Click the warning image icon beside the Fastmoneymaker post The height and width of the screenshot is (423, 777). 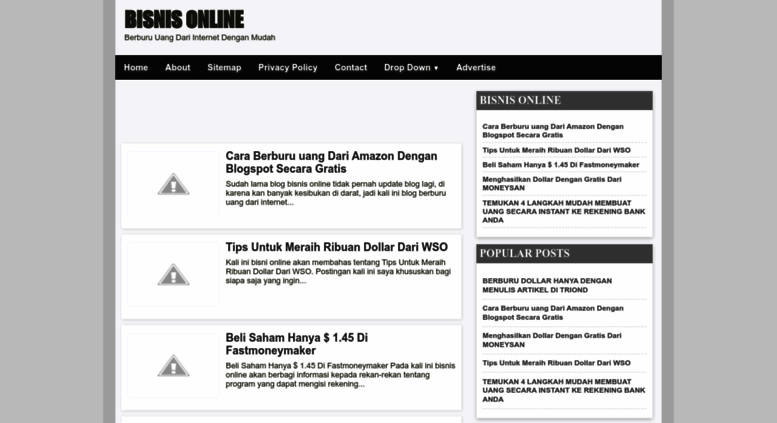[173, 365]
